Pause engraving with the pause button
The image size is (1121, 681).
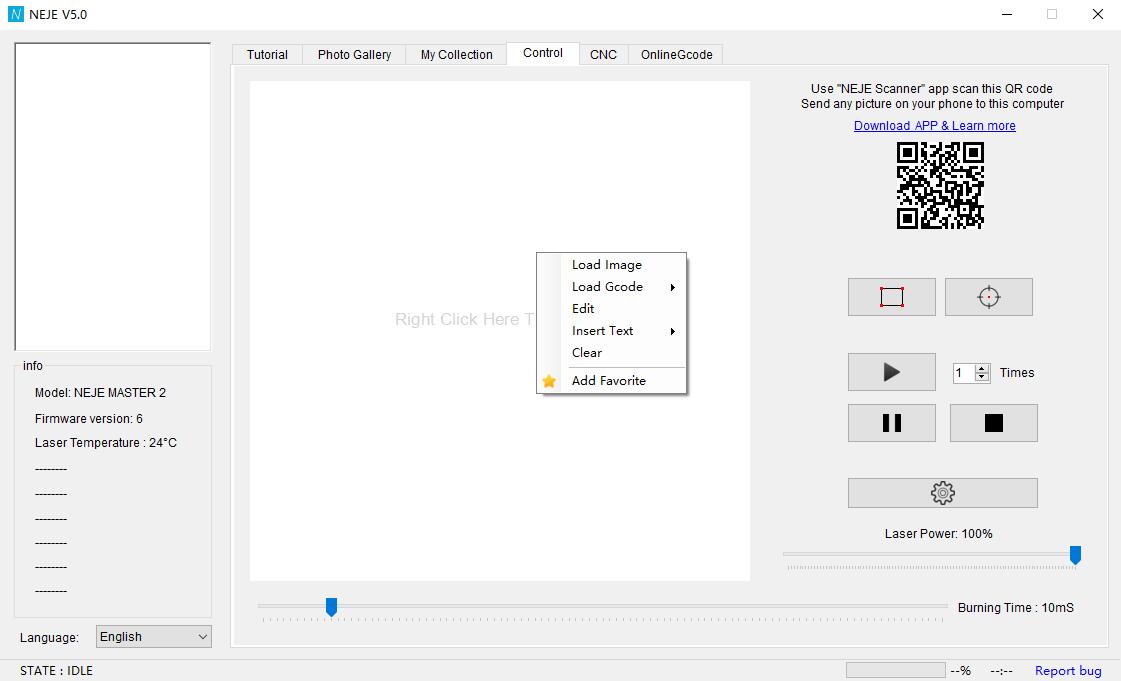point(892,423)
